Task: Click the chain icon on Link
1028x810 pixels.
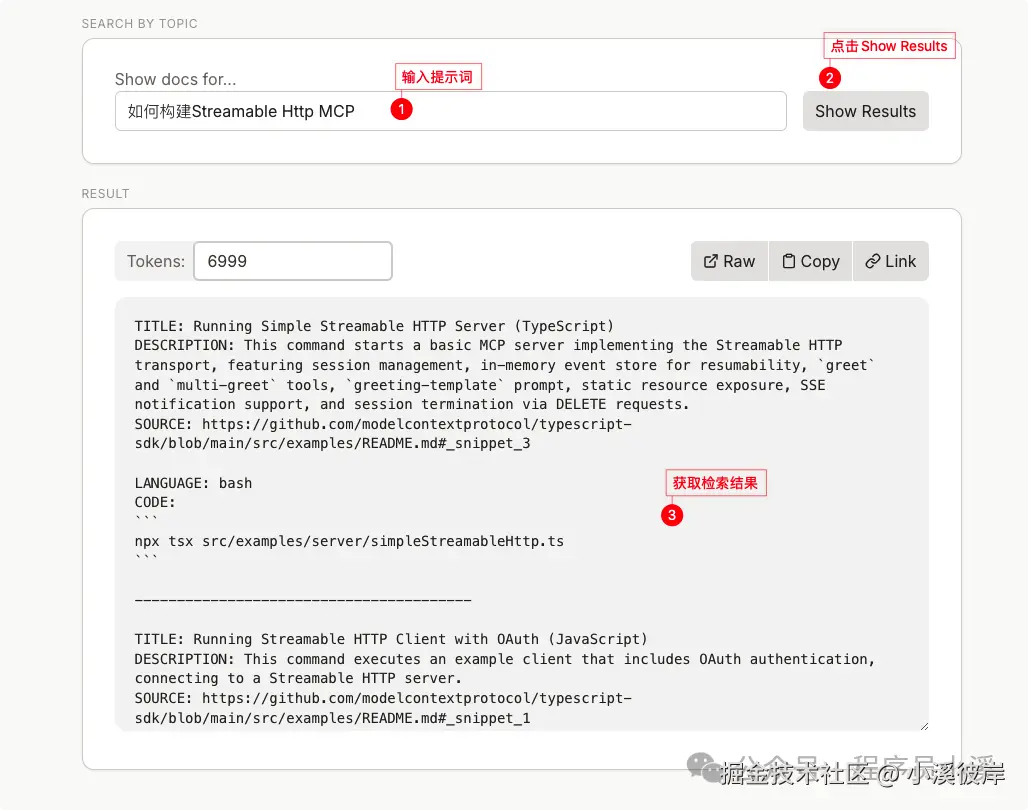Action: [x=873, y=261]
